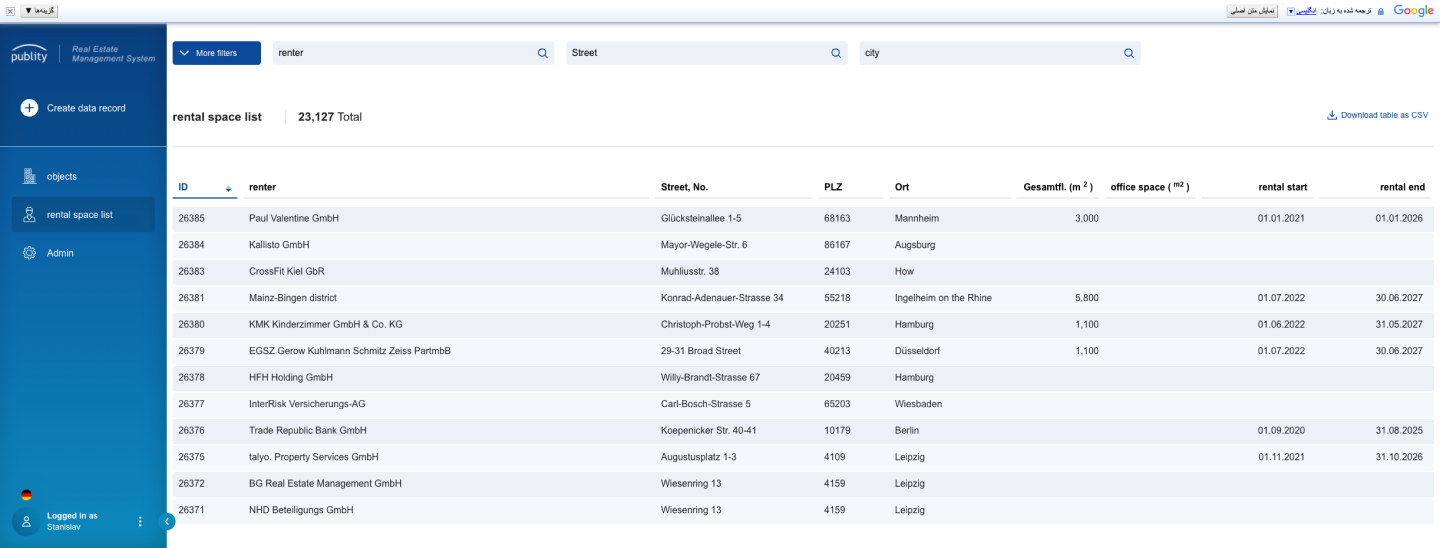Click talyo. Property Services GmbH
The width and height of the screenshot is (1440, 548).
314,457
